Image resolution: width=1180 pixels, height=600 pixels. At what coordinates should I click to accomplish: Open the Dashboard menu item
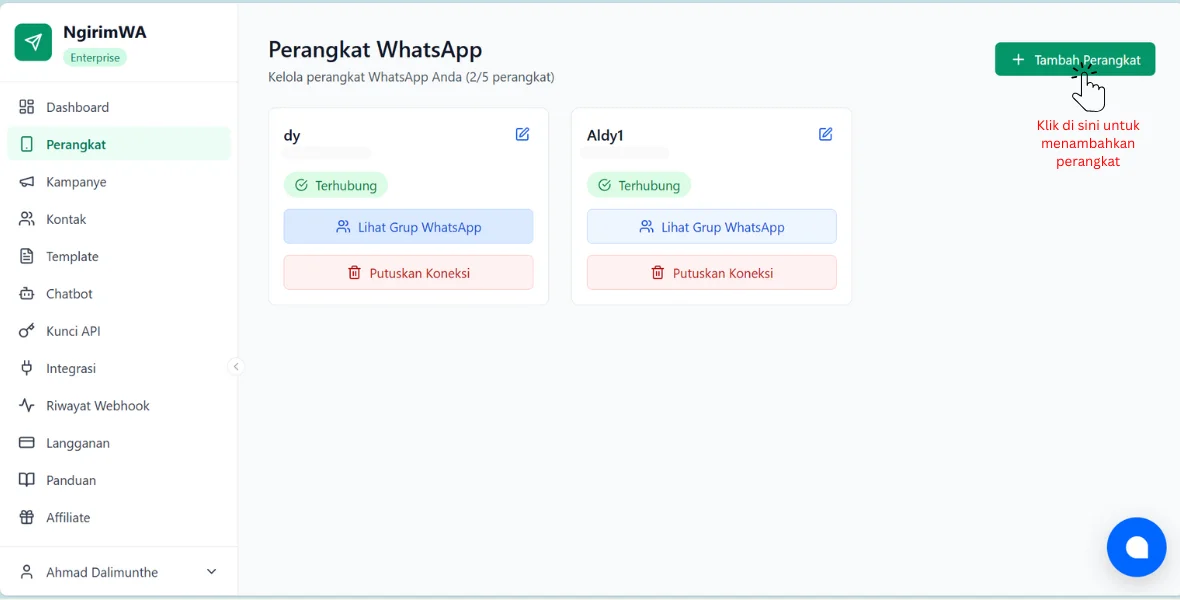coord(119,107)
